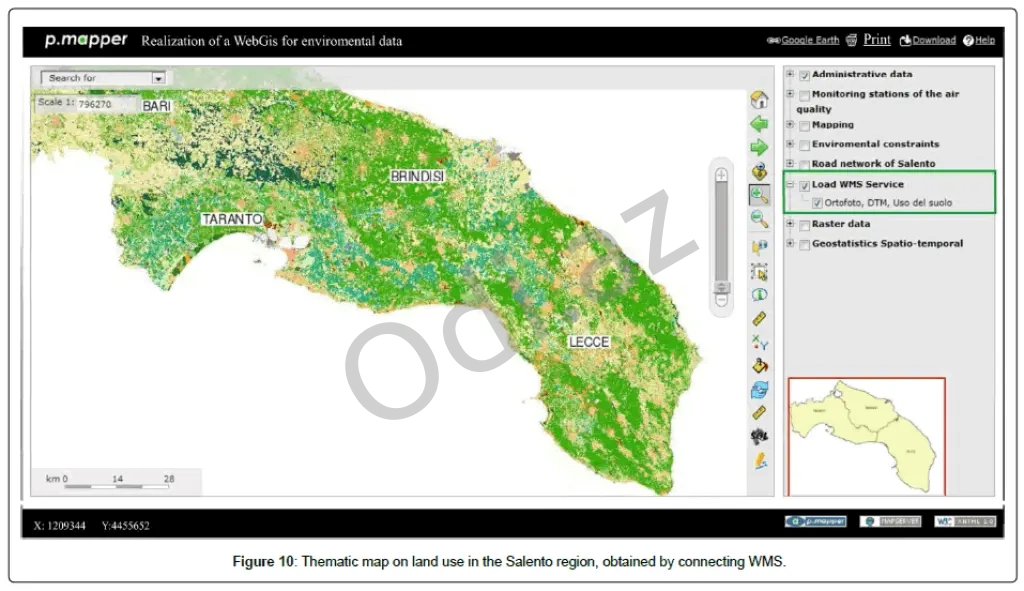Viewport: 1024px width, 591px height.
Task: Open the Help menu item
Action: point(984,41)
